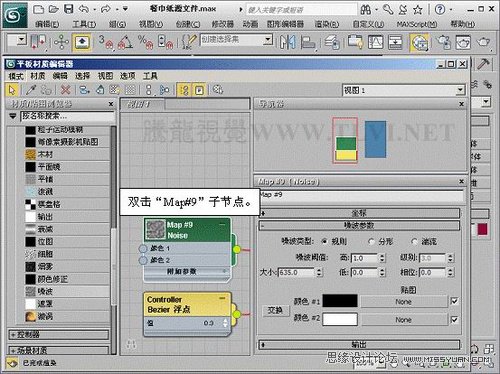
Task: Select the 湍流 noise type radio button
Action: 414,241
